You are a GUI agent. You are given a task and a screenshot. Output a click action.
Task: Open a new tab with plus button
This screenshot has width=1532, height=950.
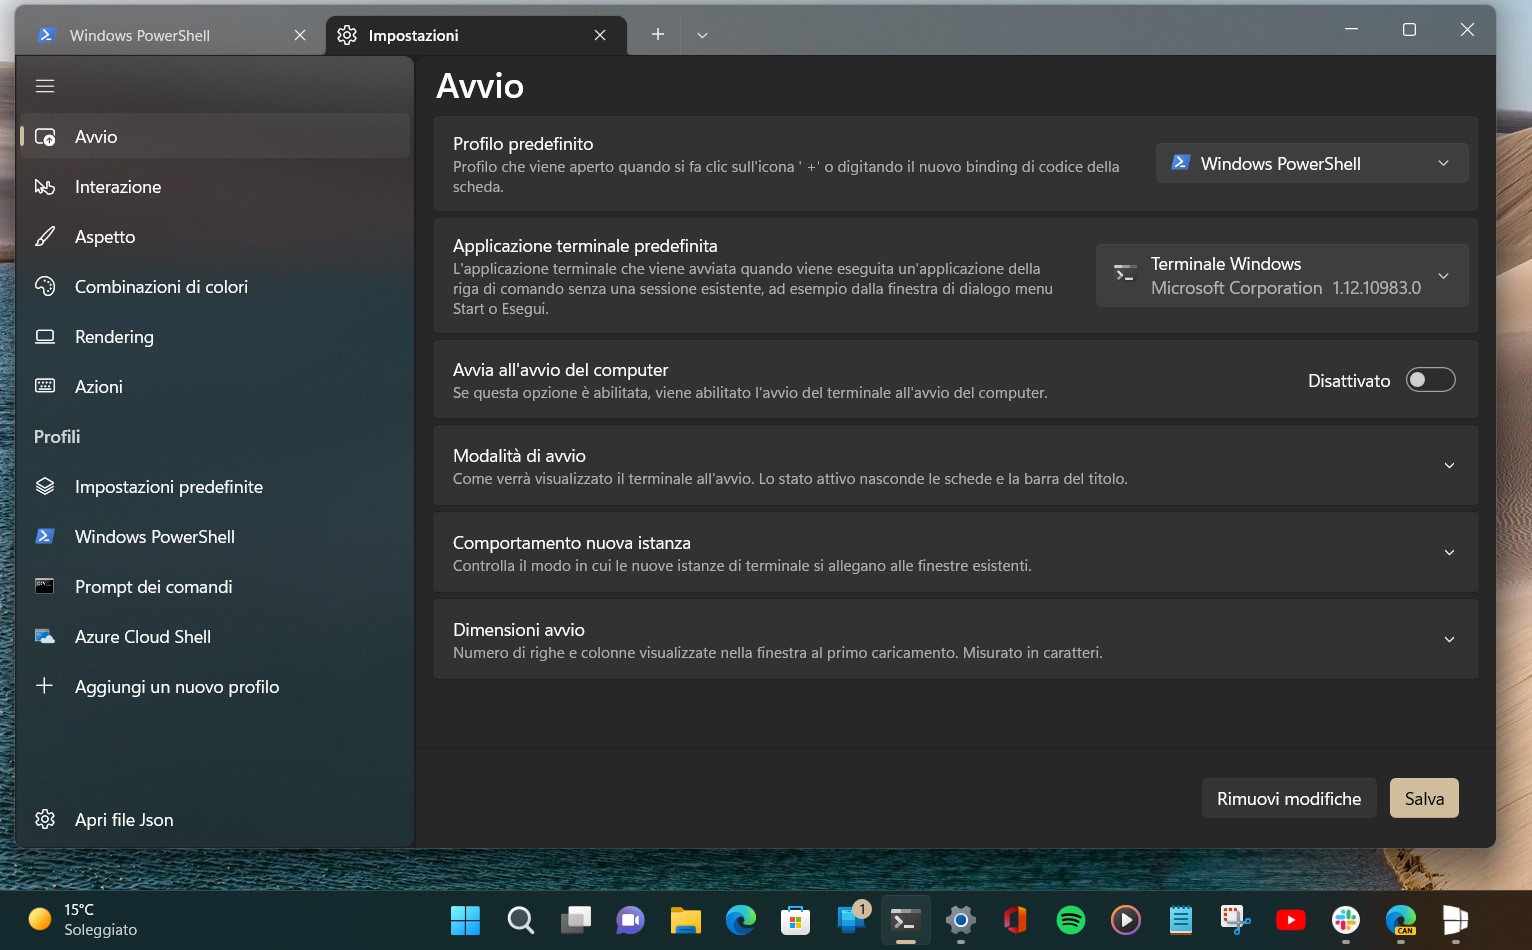click(x=657, y=34)
